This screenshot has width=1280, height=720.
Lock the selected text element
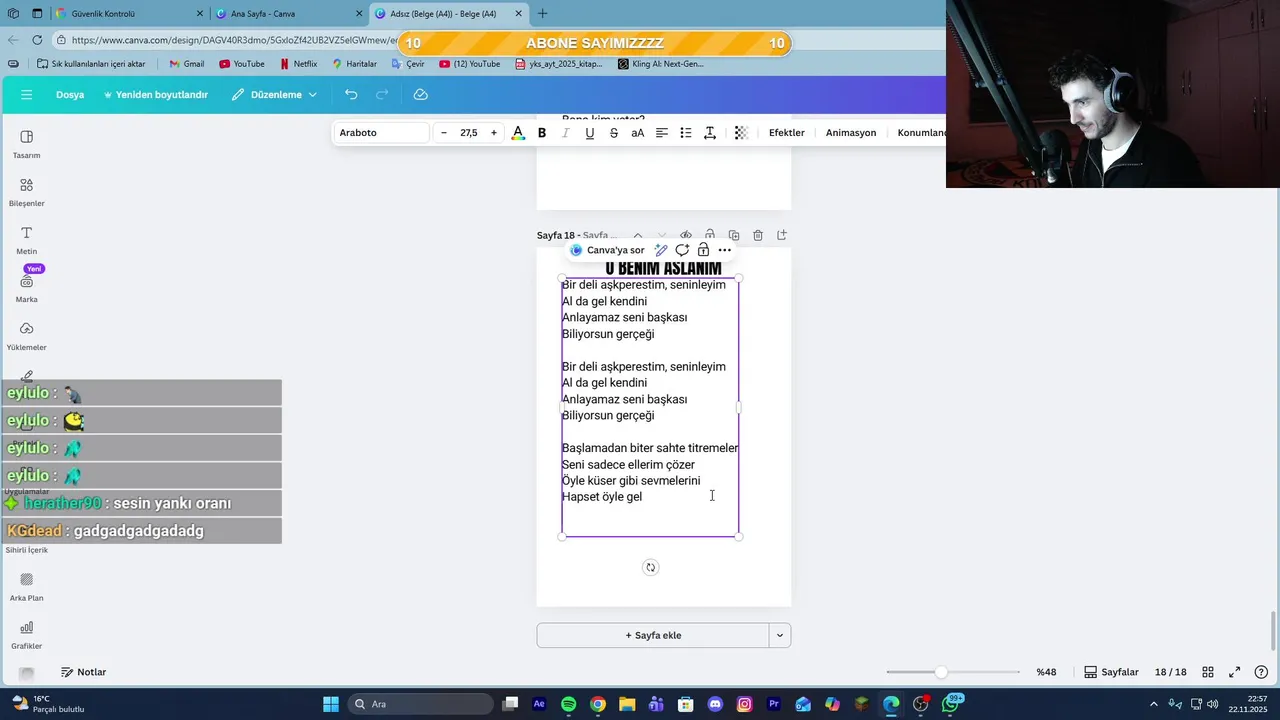(x=703, y=250)
